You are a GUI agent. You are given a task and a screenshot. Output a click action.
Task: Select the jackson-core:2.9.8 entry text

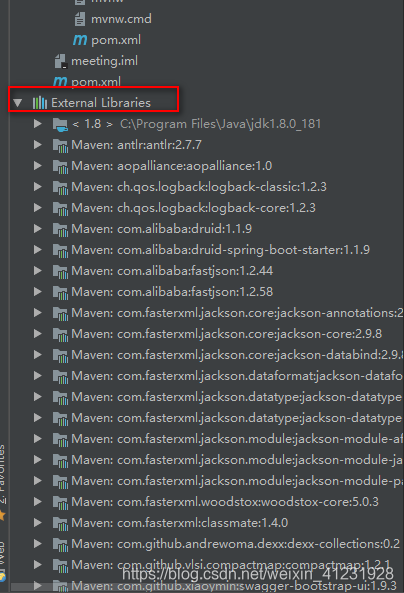(227, 334)
